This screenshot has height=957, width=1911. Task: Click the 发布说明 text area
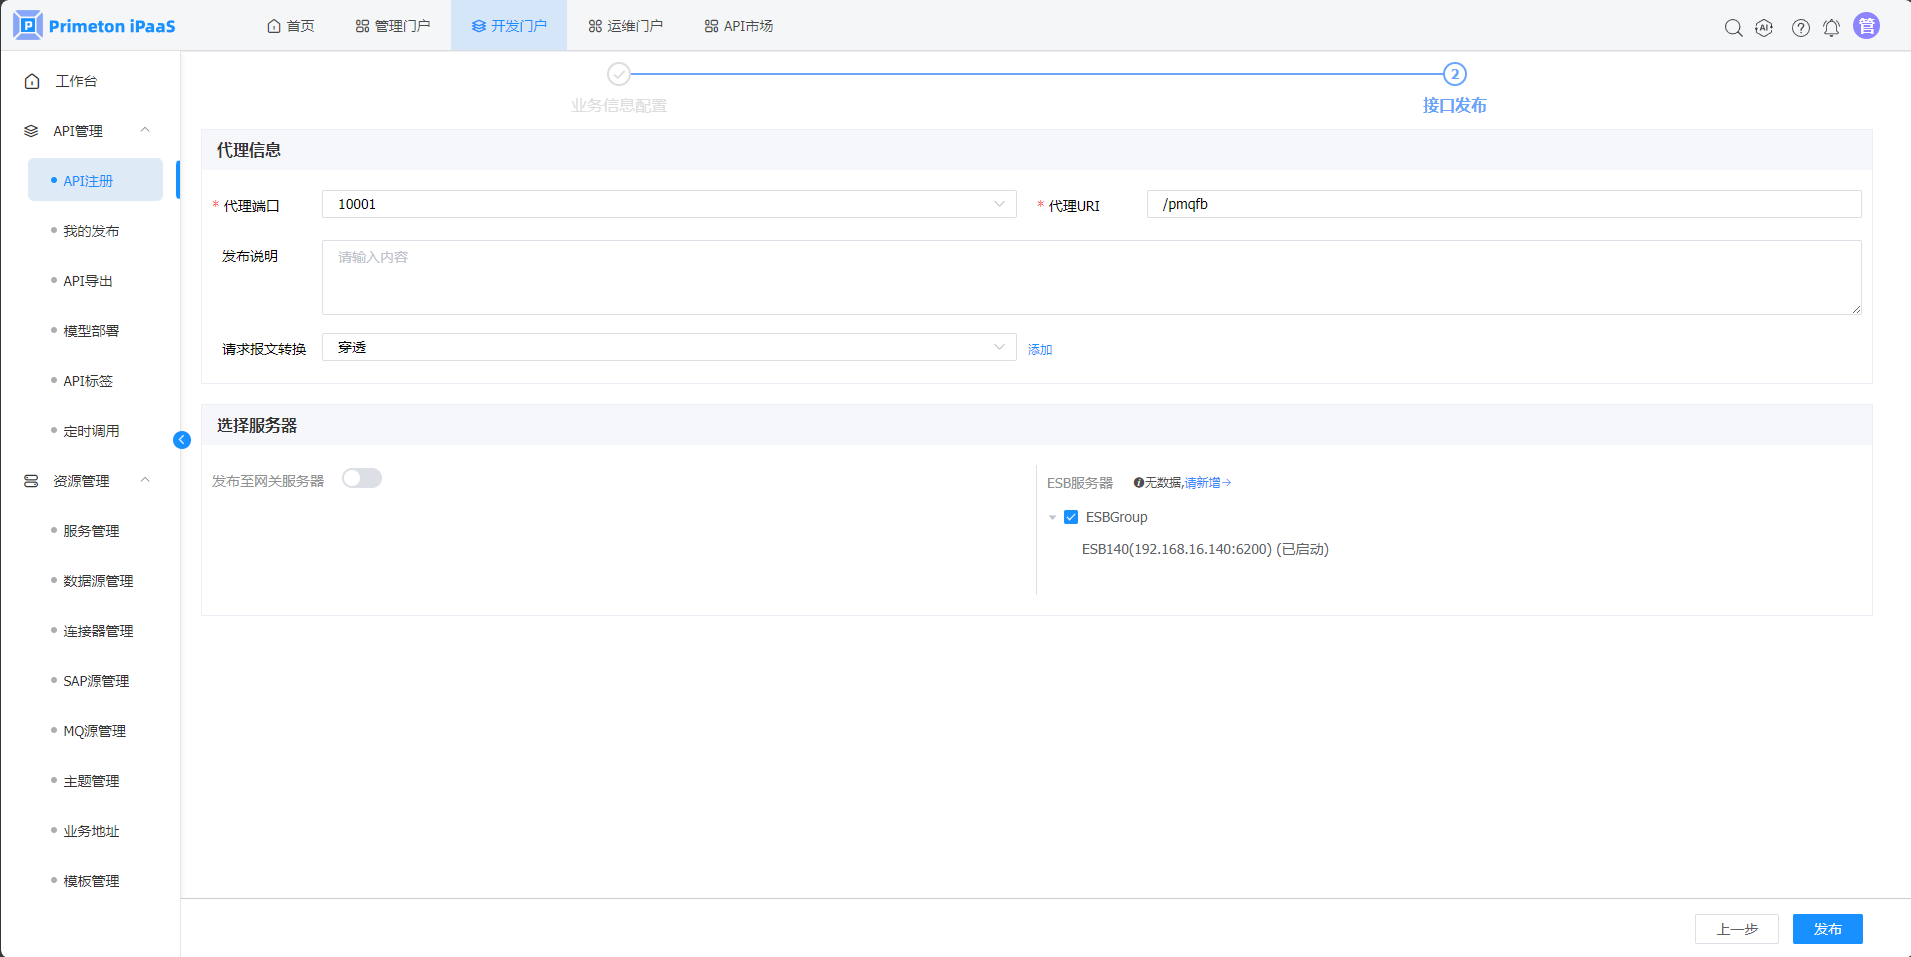(1090, 277)
